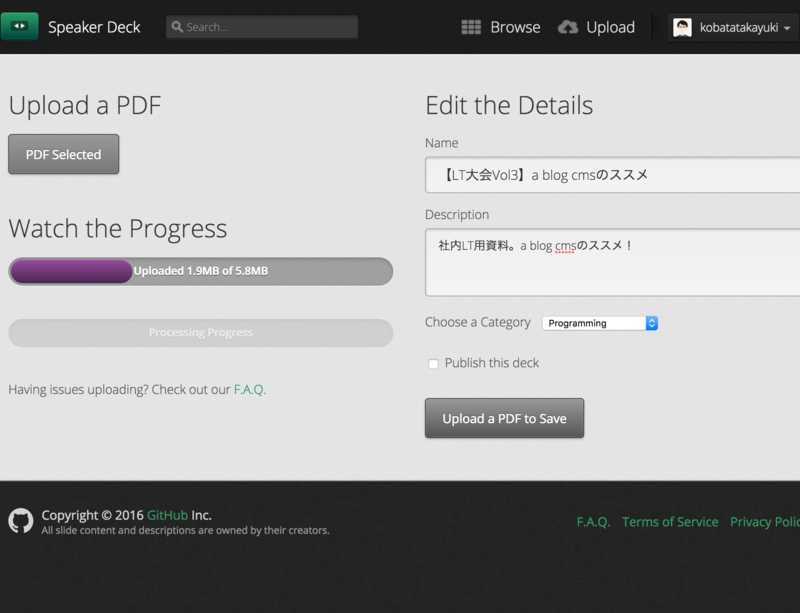This screenshot has height=613, width=800.
Task: Click the Browse grid icon
Action: tap(471, 27)
